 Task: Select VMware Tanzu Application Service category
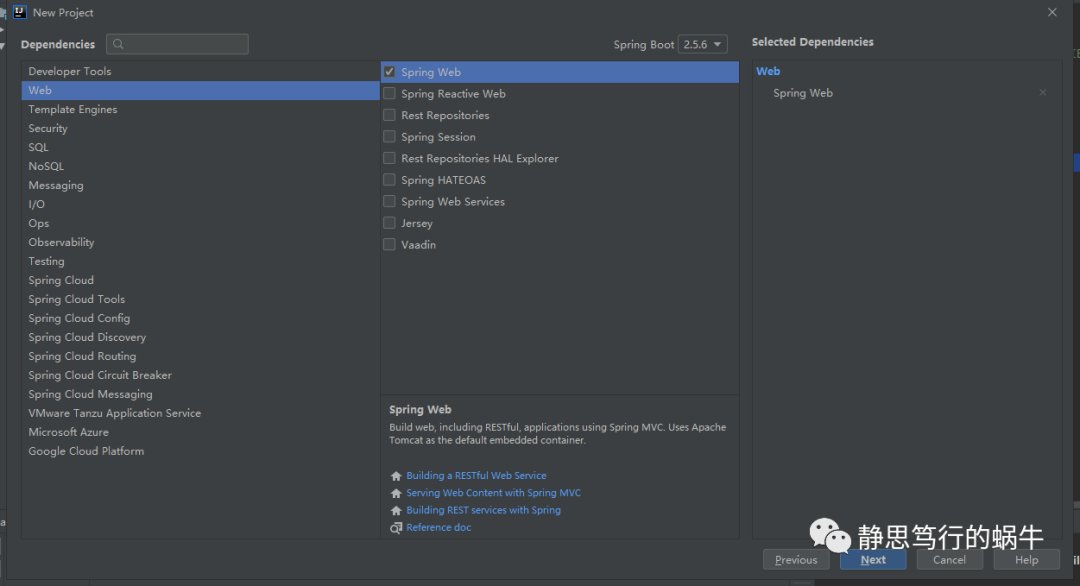tap(200, 413)
